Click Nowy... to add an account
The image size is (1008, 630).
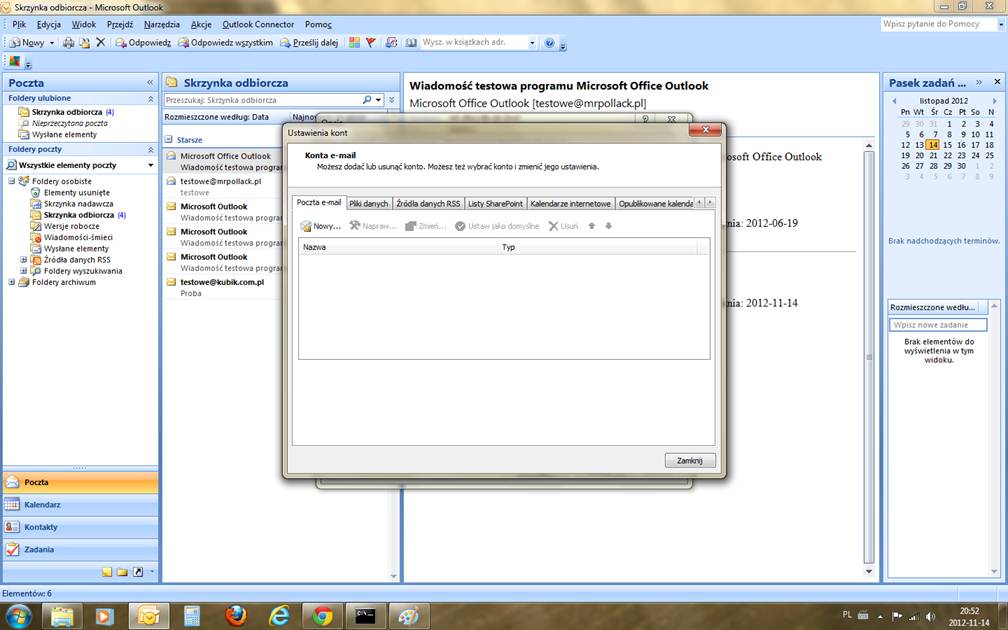321,226
